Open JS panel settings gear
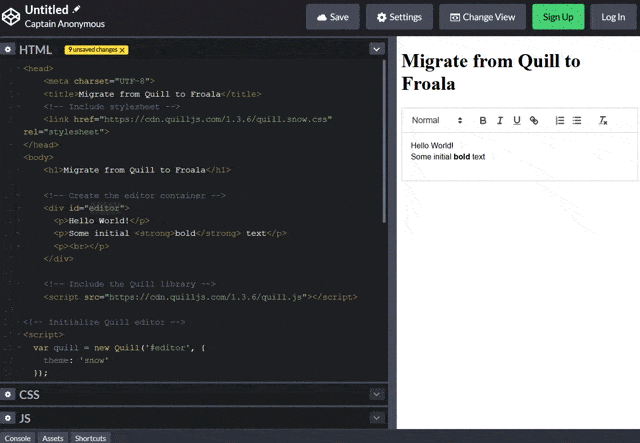This screenshot has width=640, height=443. 9,418
